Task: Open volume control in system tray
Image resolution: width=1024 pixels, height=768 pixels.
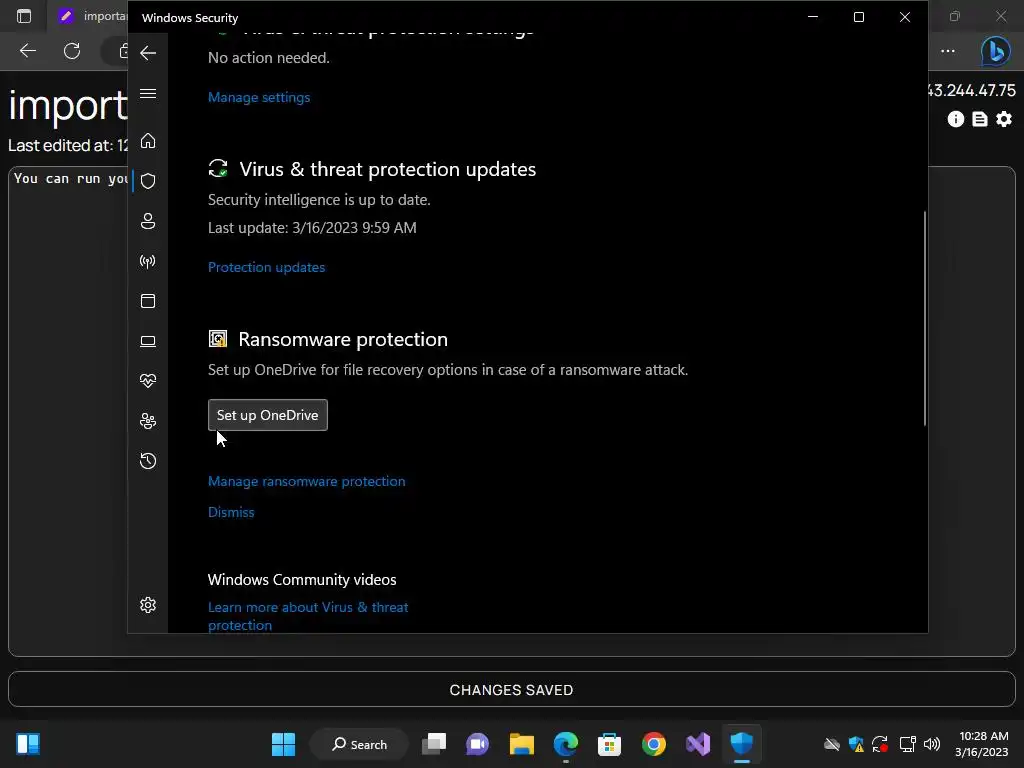Action: click(x=932, y=744)
